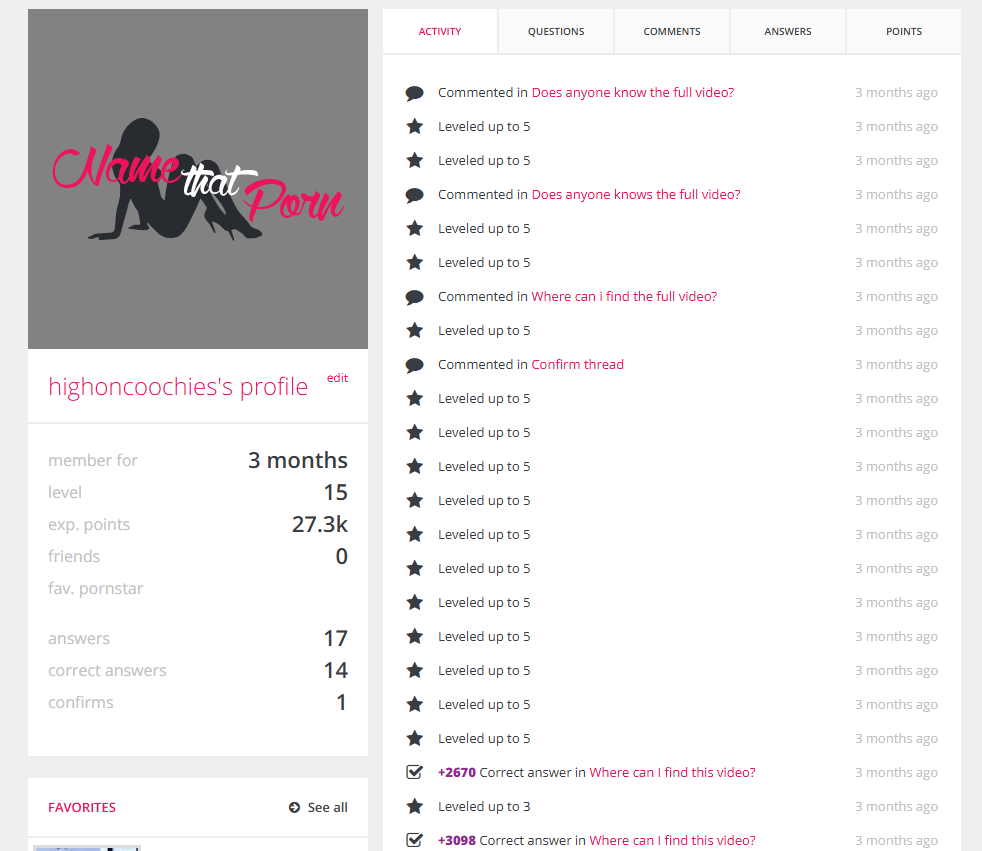
Task: Go to the Answers tab
Action: (x=788, y=31)
